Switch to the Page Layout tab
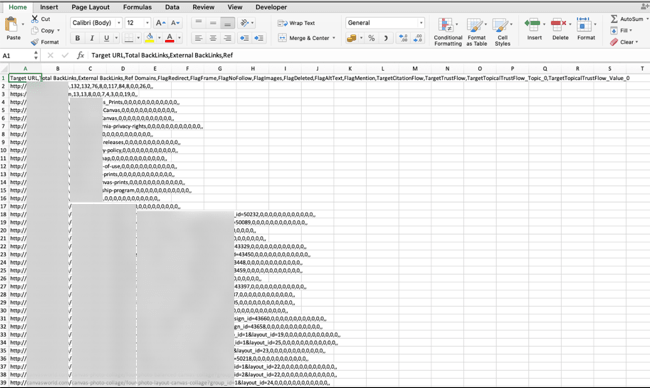This screenshot has height=388, width=650. pos(90,7)
